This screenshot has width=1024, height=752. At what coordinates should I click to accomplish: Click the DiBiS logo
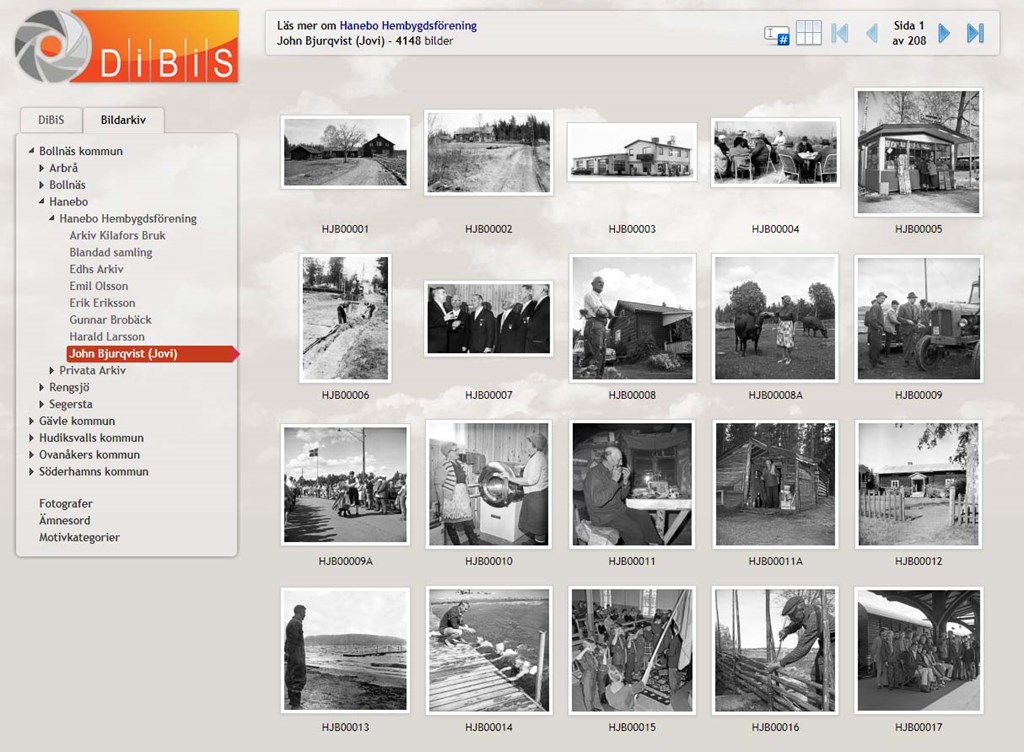(127, 46)
